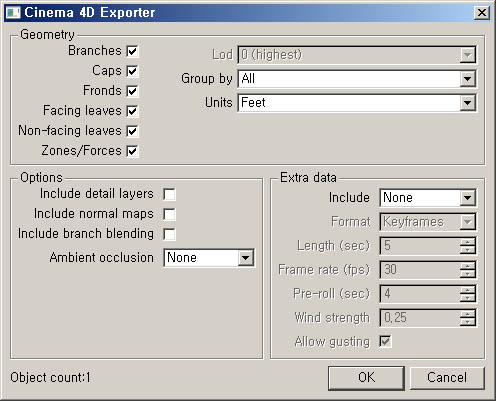This screenshot has width=496, height=401.
Task: Open the Extra data Include dropdown
Action: (x=428, y=198)
